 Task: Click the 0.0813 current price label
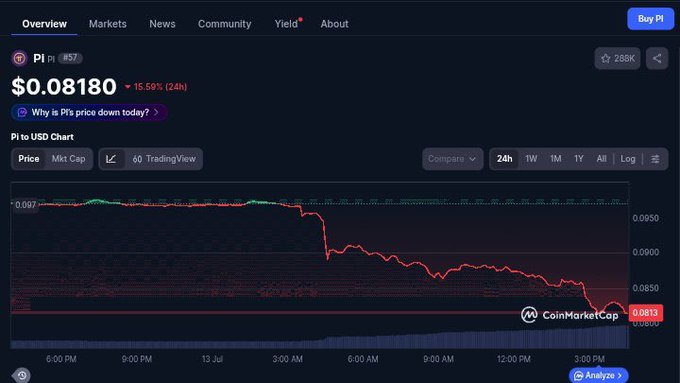[x=645, y=313]
